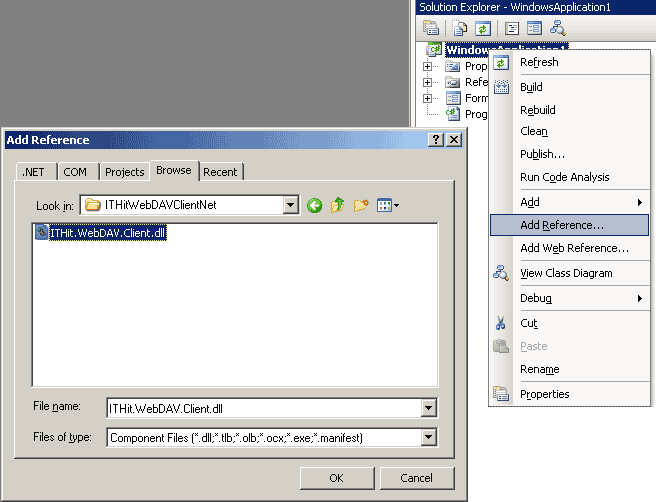
Task: Click Refresh icon in Solution Explorer toolbar
Action: pyautogui.click(x=483, y=28)
